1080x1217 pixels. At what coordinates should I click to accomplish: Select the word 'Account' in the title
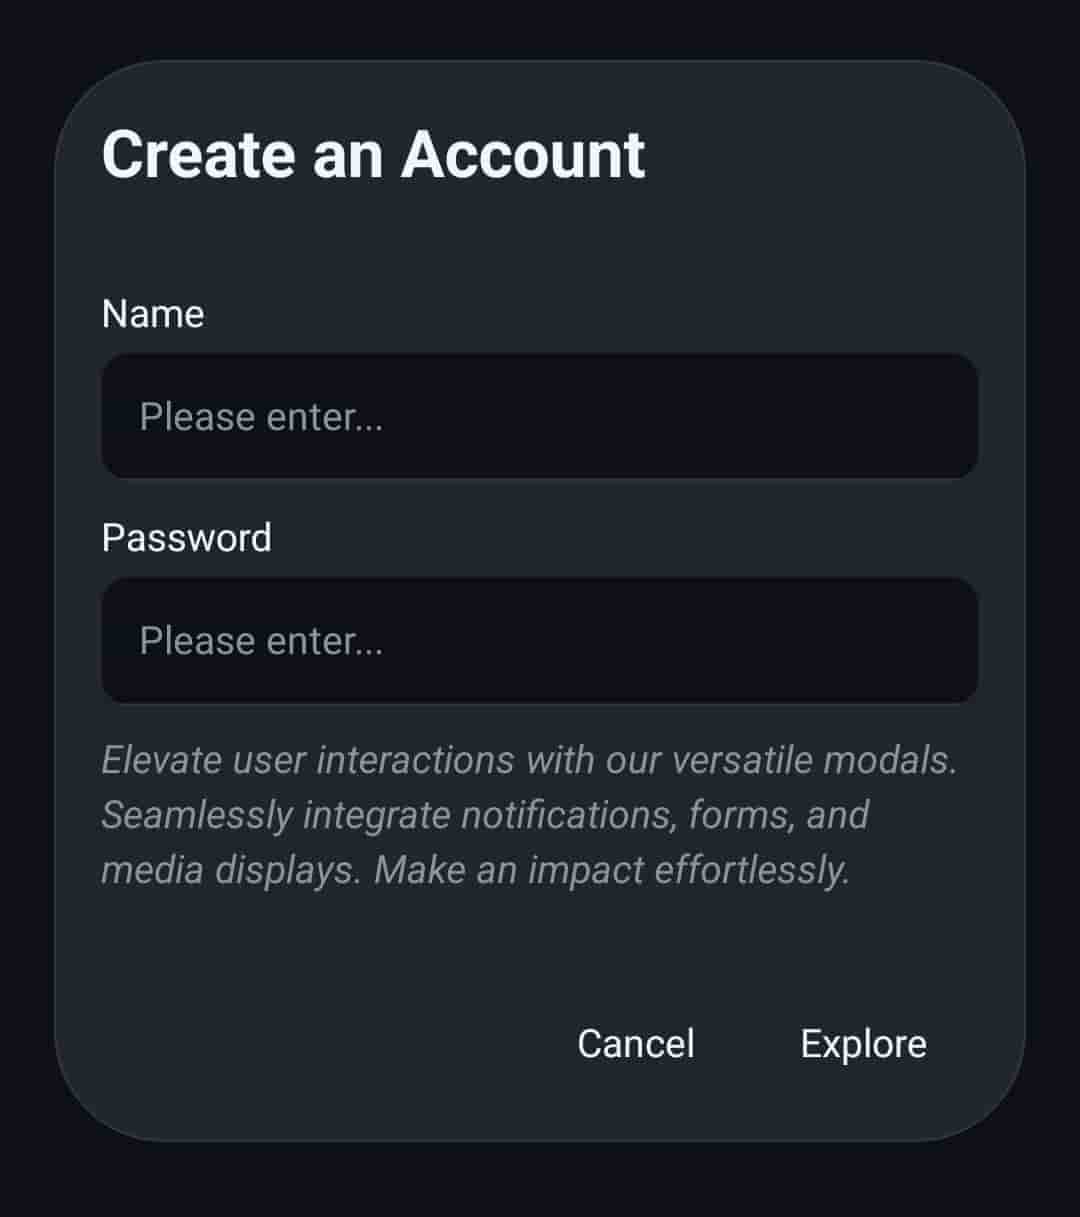coord(523,155)
